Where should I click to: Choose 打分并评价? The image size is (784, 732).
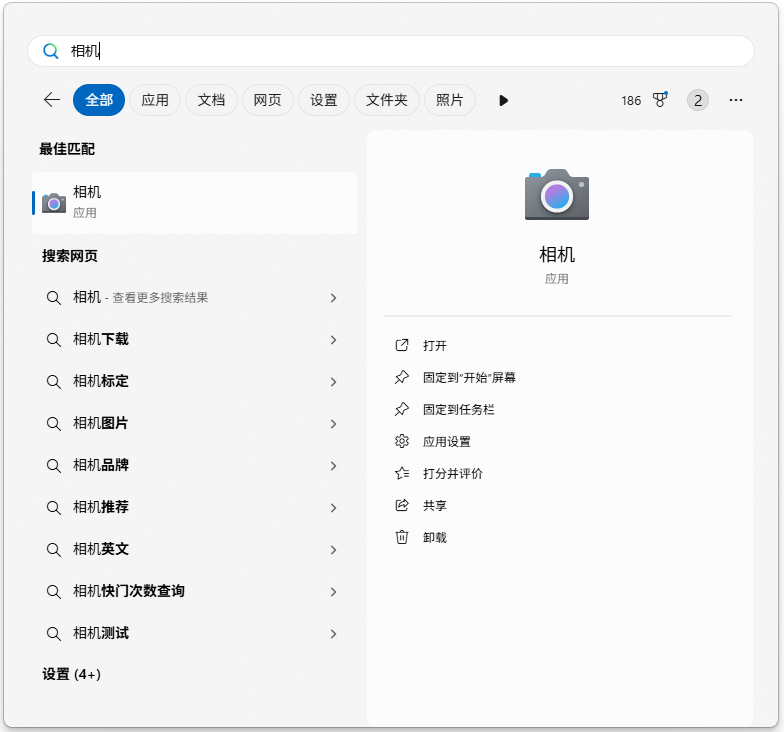pyautogui.click(x=452, y=474)
